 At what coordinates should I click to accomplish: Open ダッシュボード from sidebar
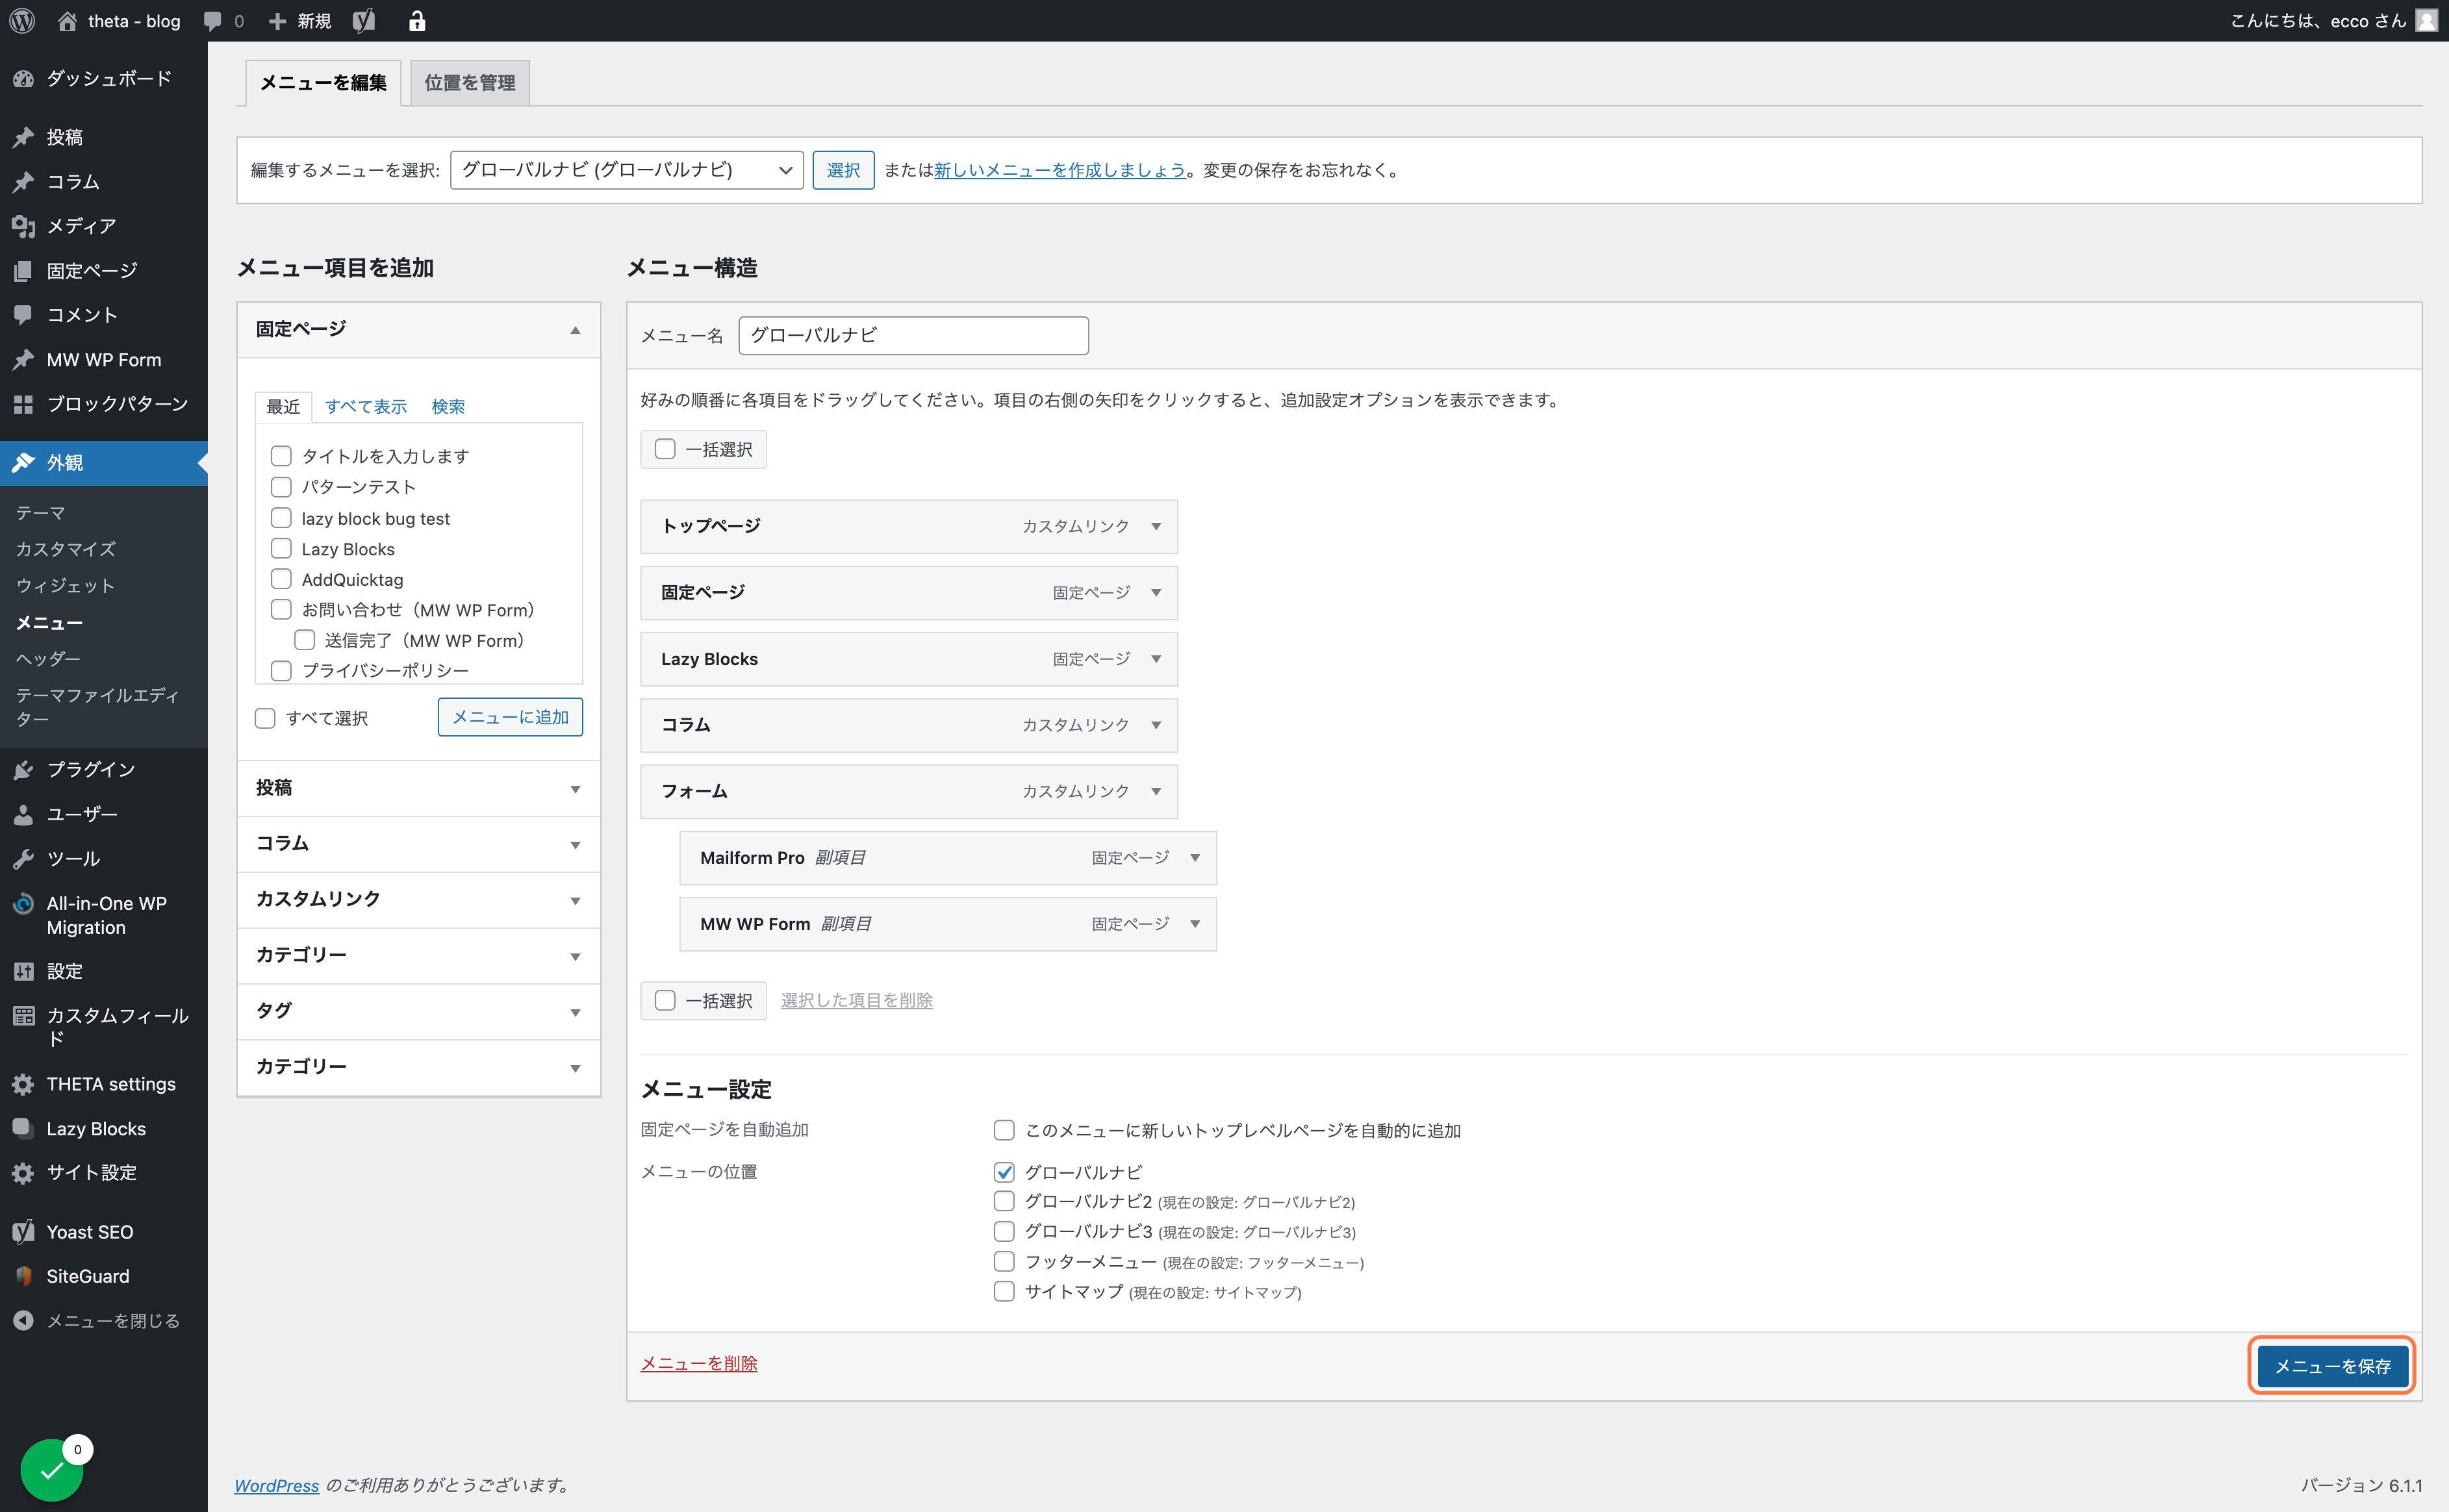tap(104, 78)
